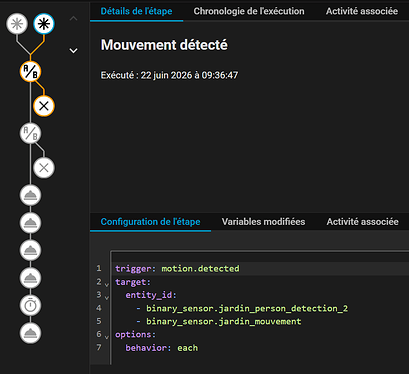Go to previous step with up chevron
The height and width of the screenshot is (374, 409).
tap(73, 18)
